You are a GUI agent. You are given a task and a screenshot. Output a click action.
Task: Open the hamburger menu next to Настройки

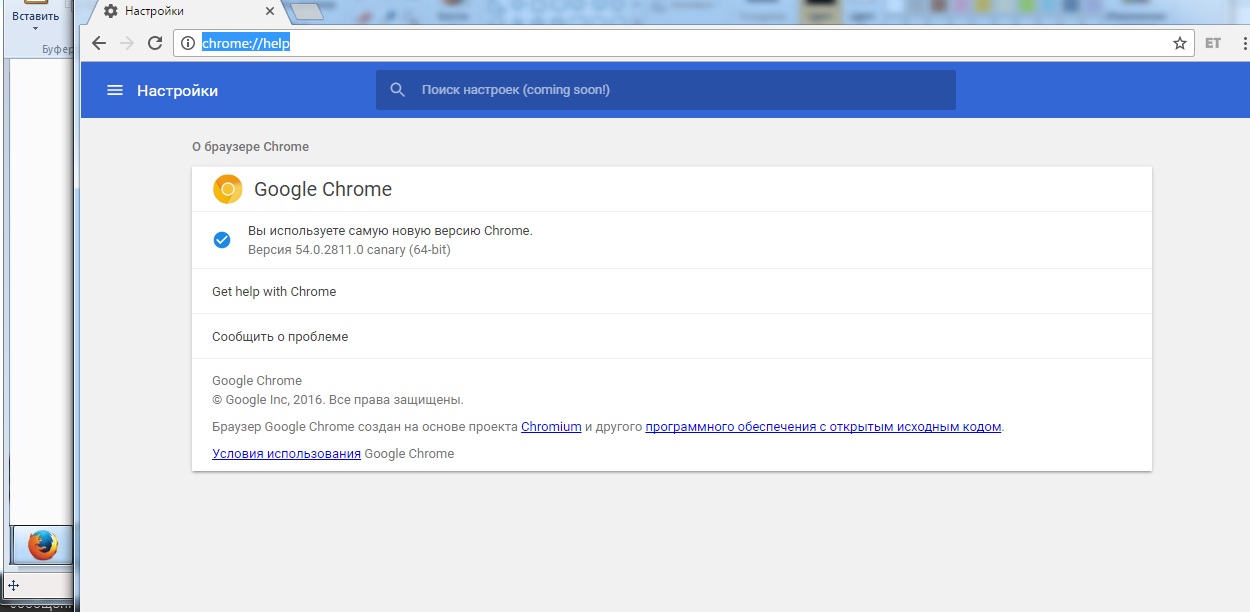[115, 90]
